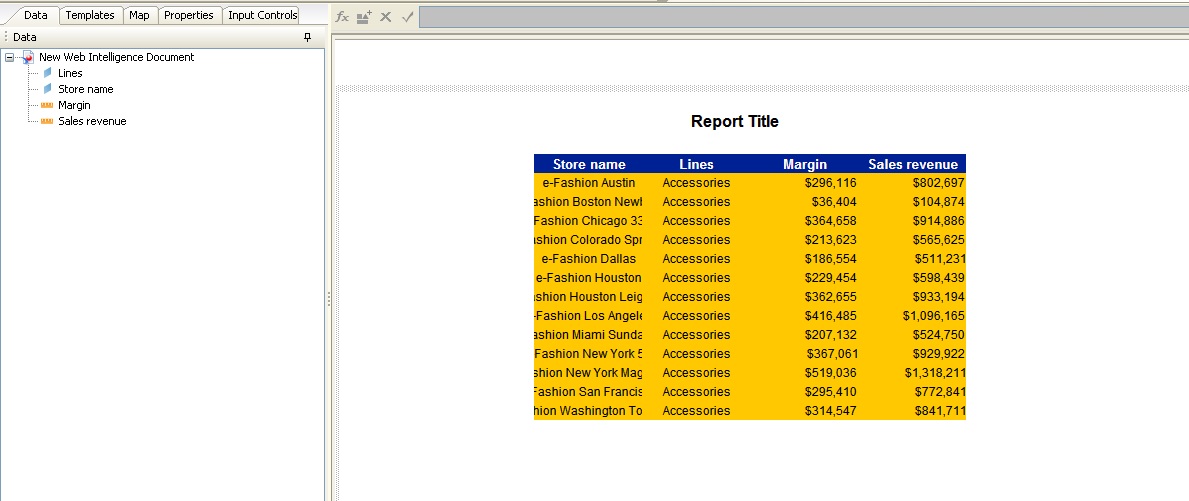This screenshot has width=1189, height=501.
Task: Select the Lines column header
Action: pyautogui.click(x=696, y=164)
